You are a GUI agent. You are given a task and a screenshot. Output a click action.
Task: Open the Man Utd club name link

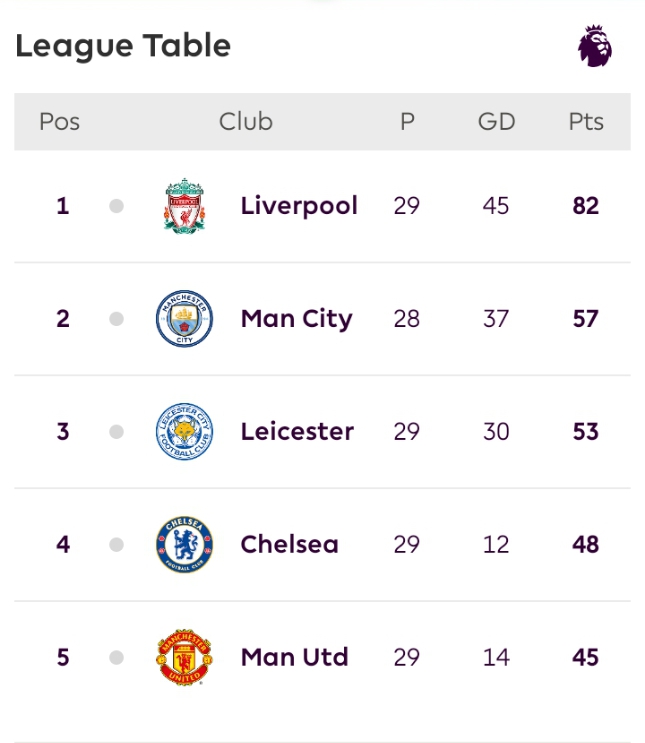click(x=294, y=658)
